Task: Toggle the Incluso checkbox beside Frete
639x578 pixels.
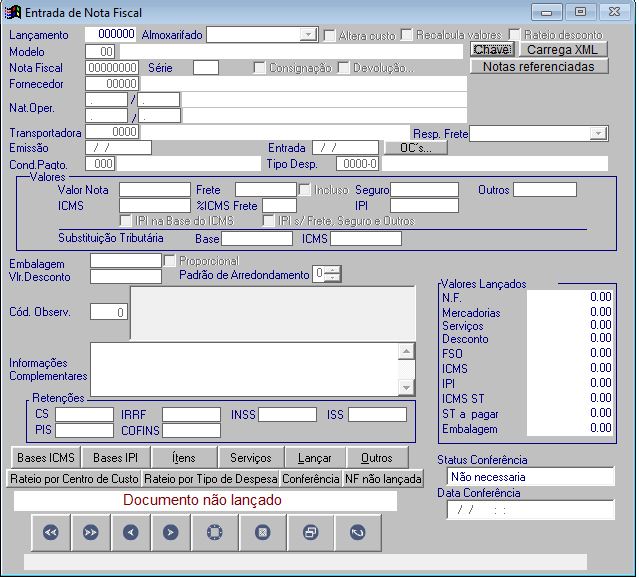Action: (x=304, y=190)
